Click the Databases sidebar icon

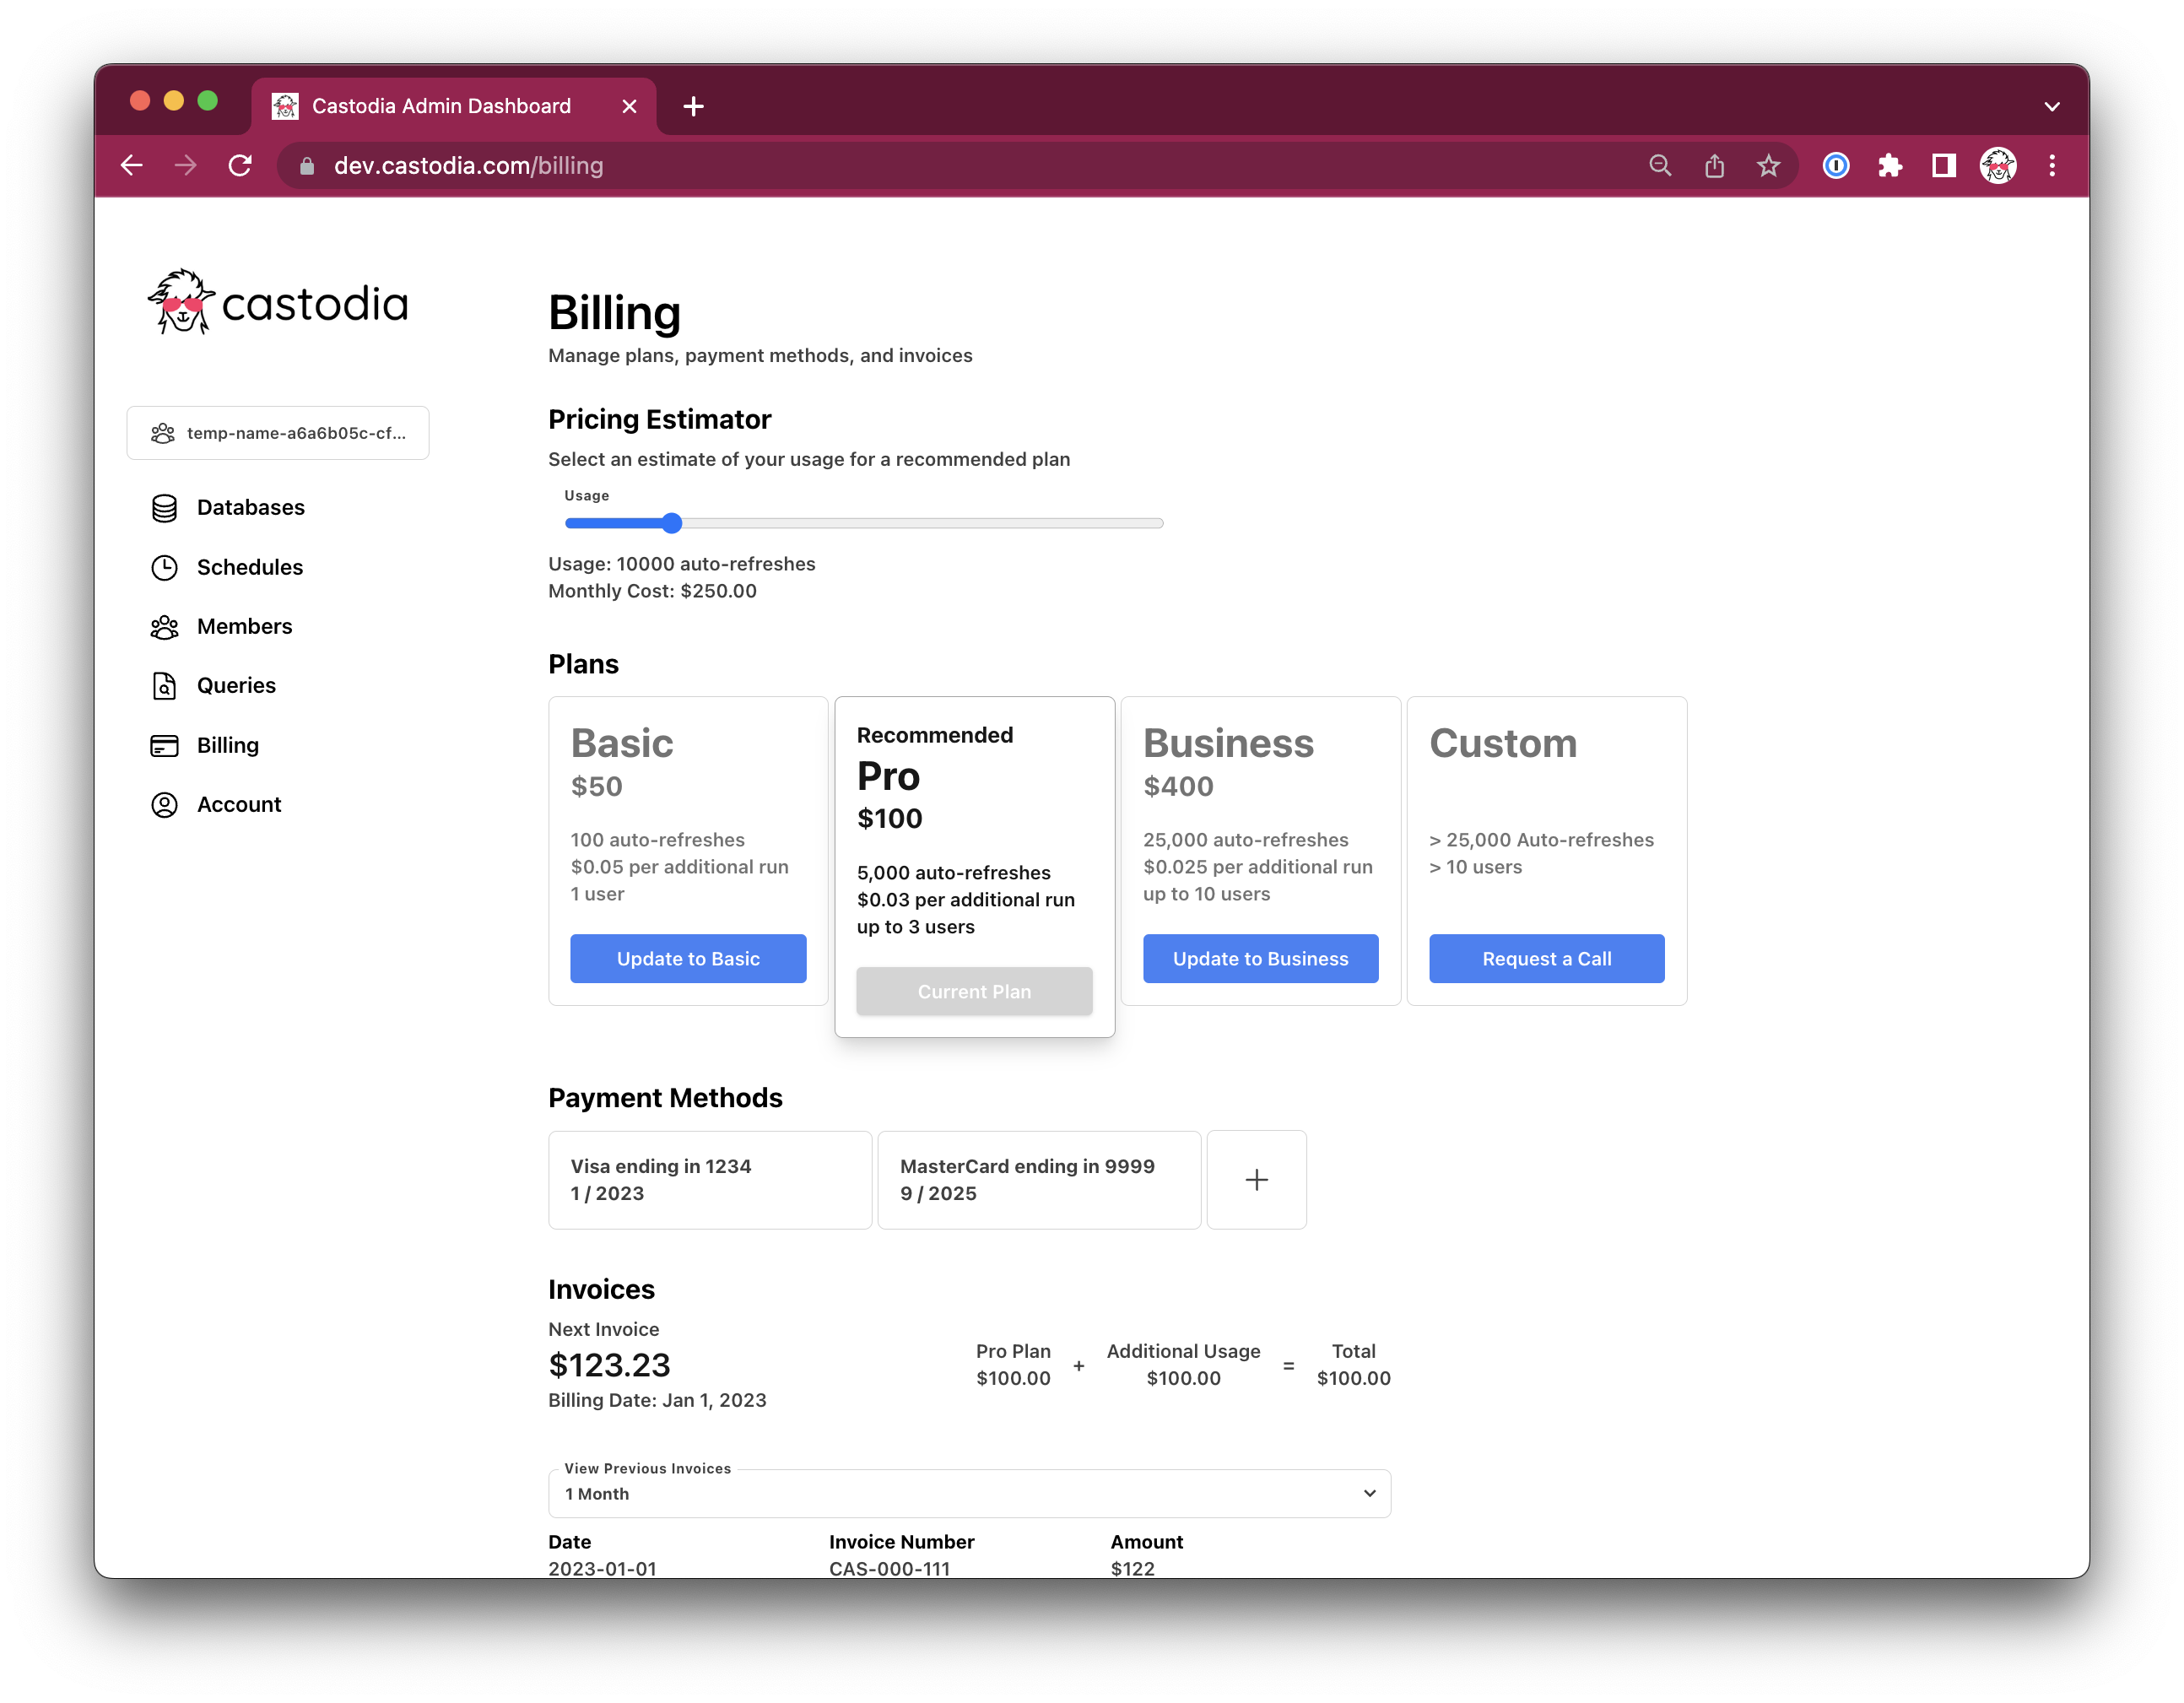[164, 508]
